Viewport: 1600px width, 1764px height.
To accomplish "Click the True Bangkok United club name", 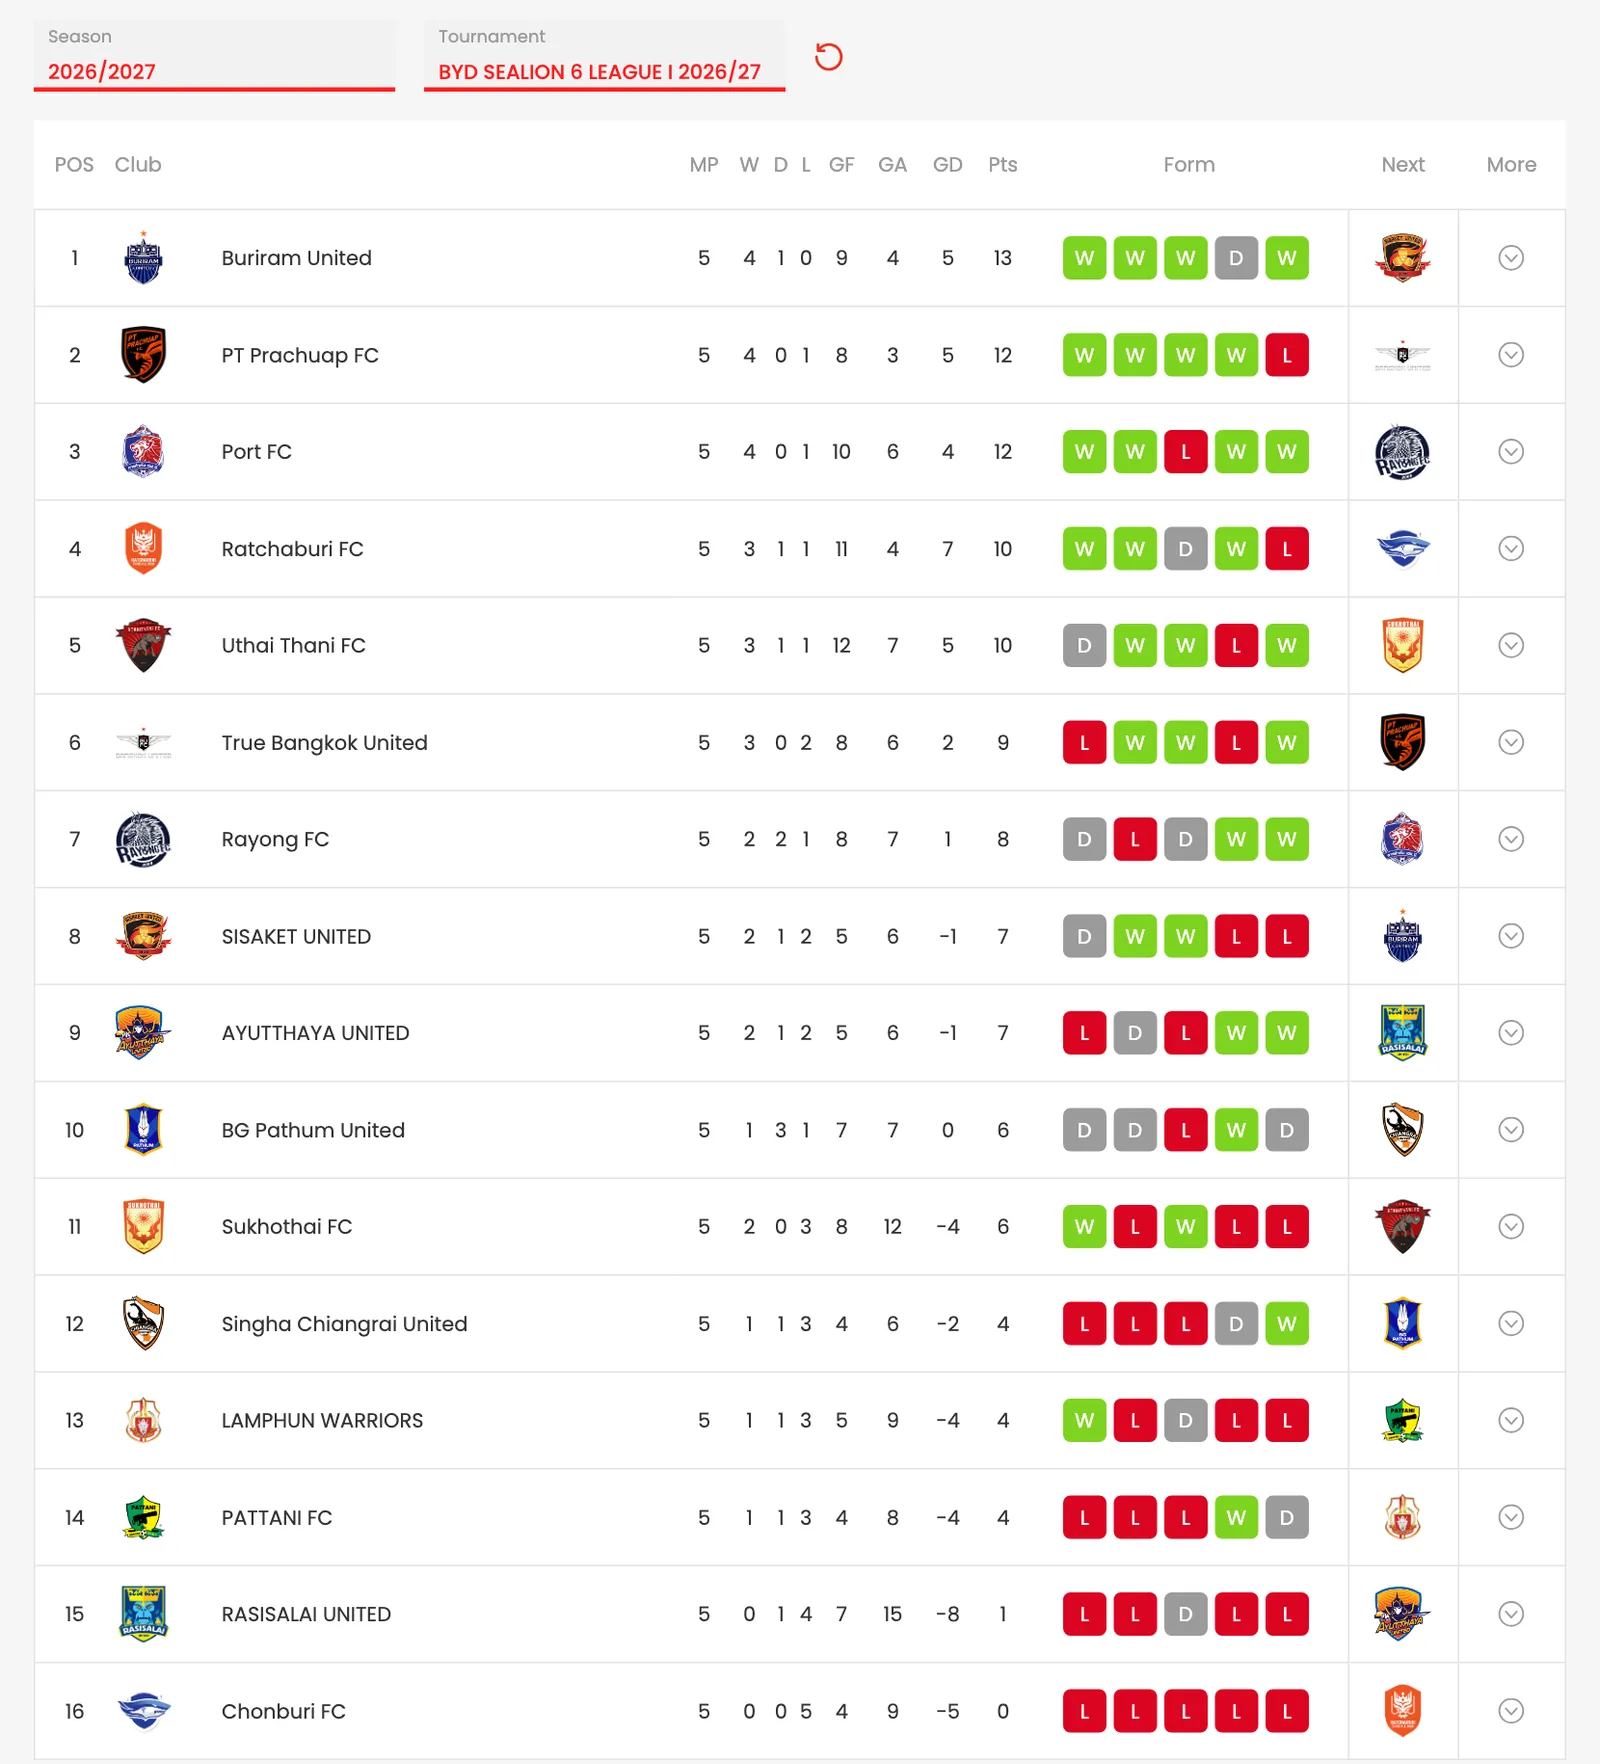I will click(324, 742).
